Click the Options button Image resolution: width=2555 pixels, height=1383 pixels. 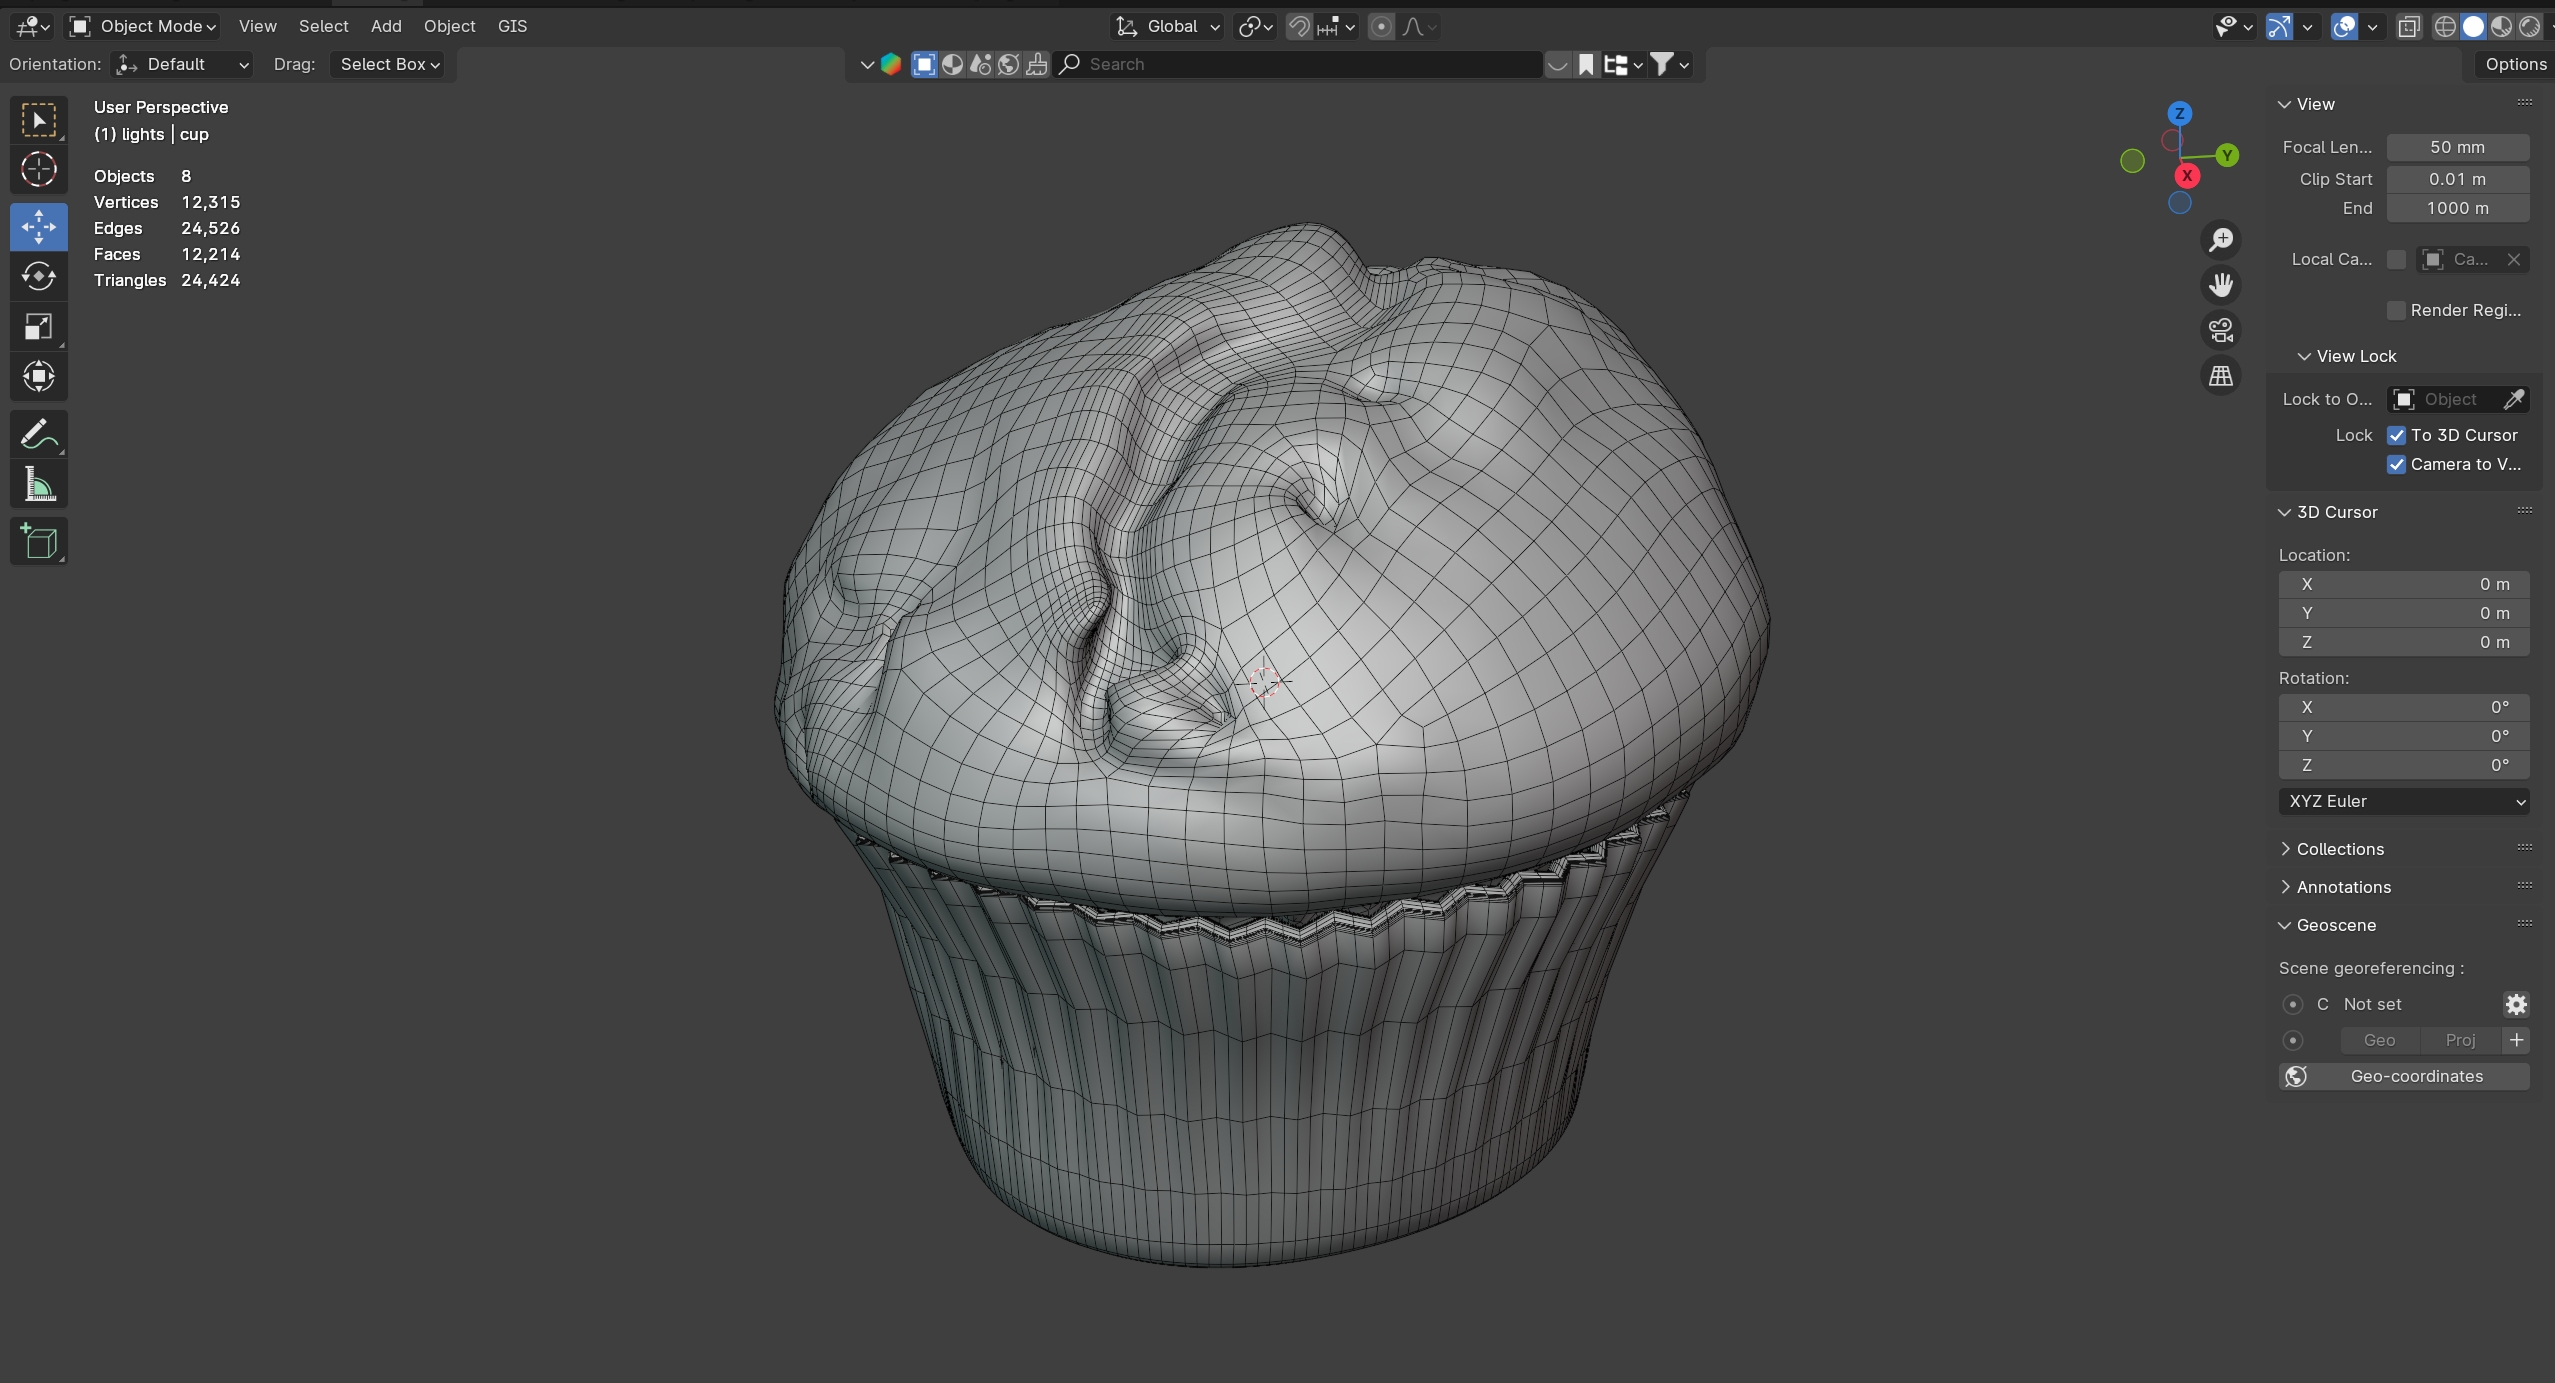[2515, 64]
